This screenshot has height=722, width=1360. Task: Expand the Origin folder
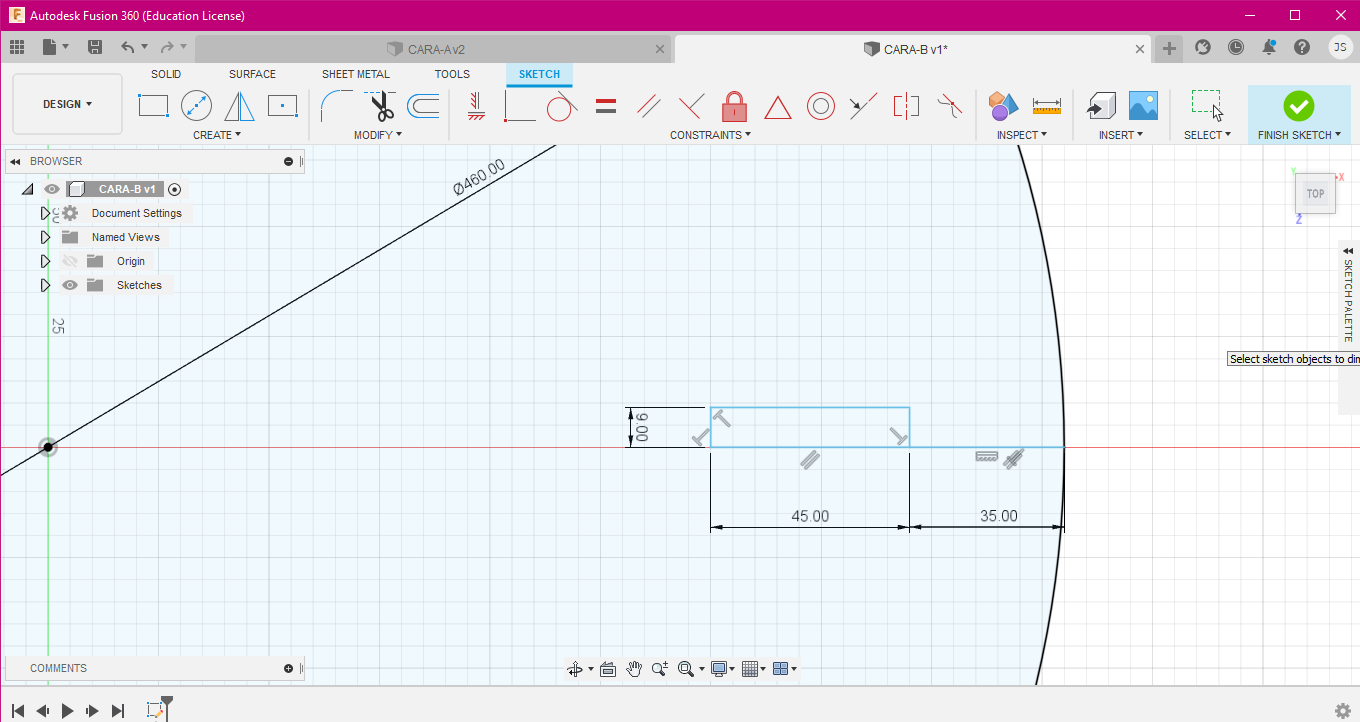click(x=45, y=261)
